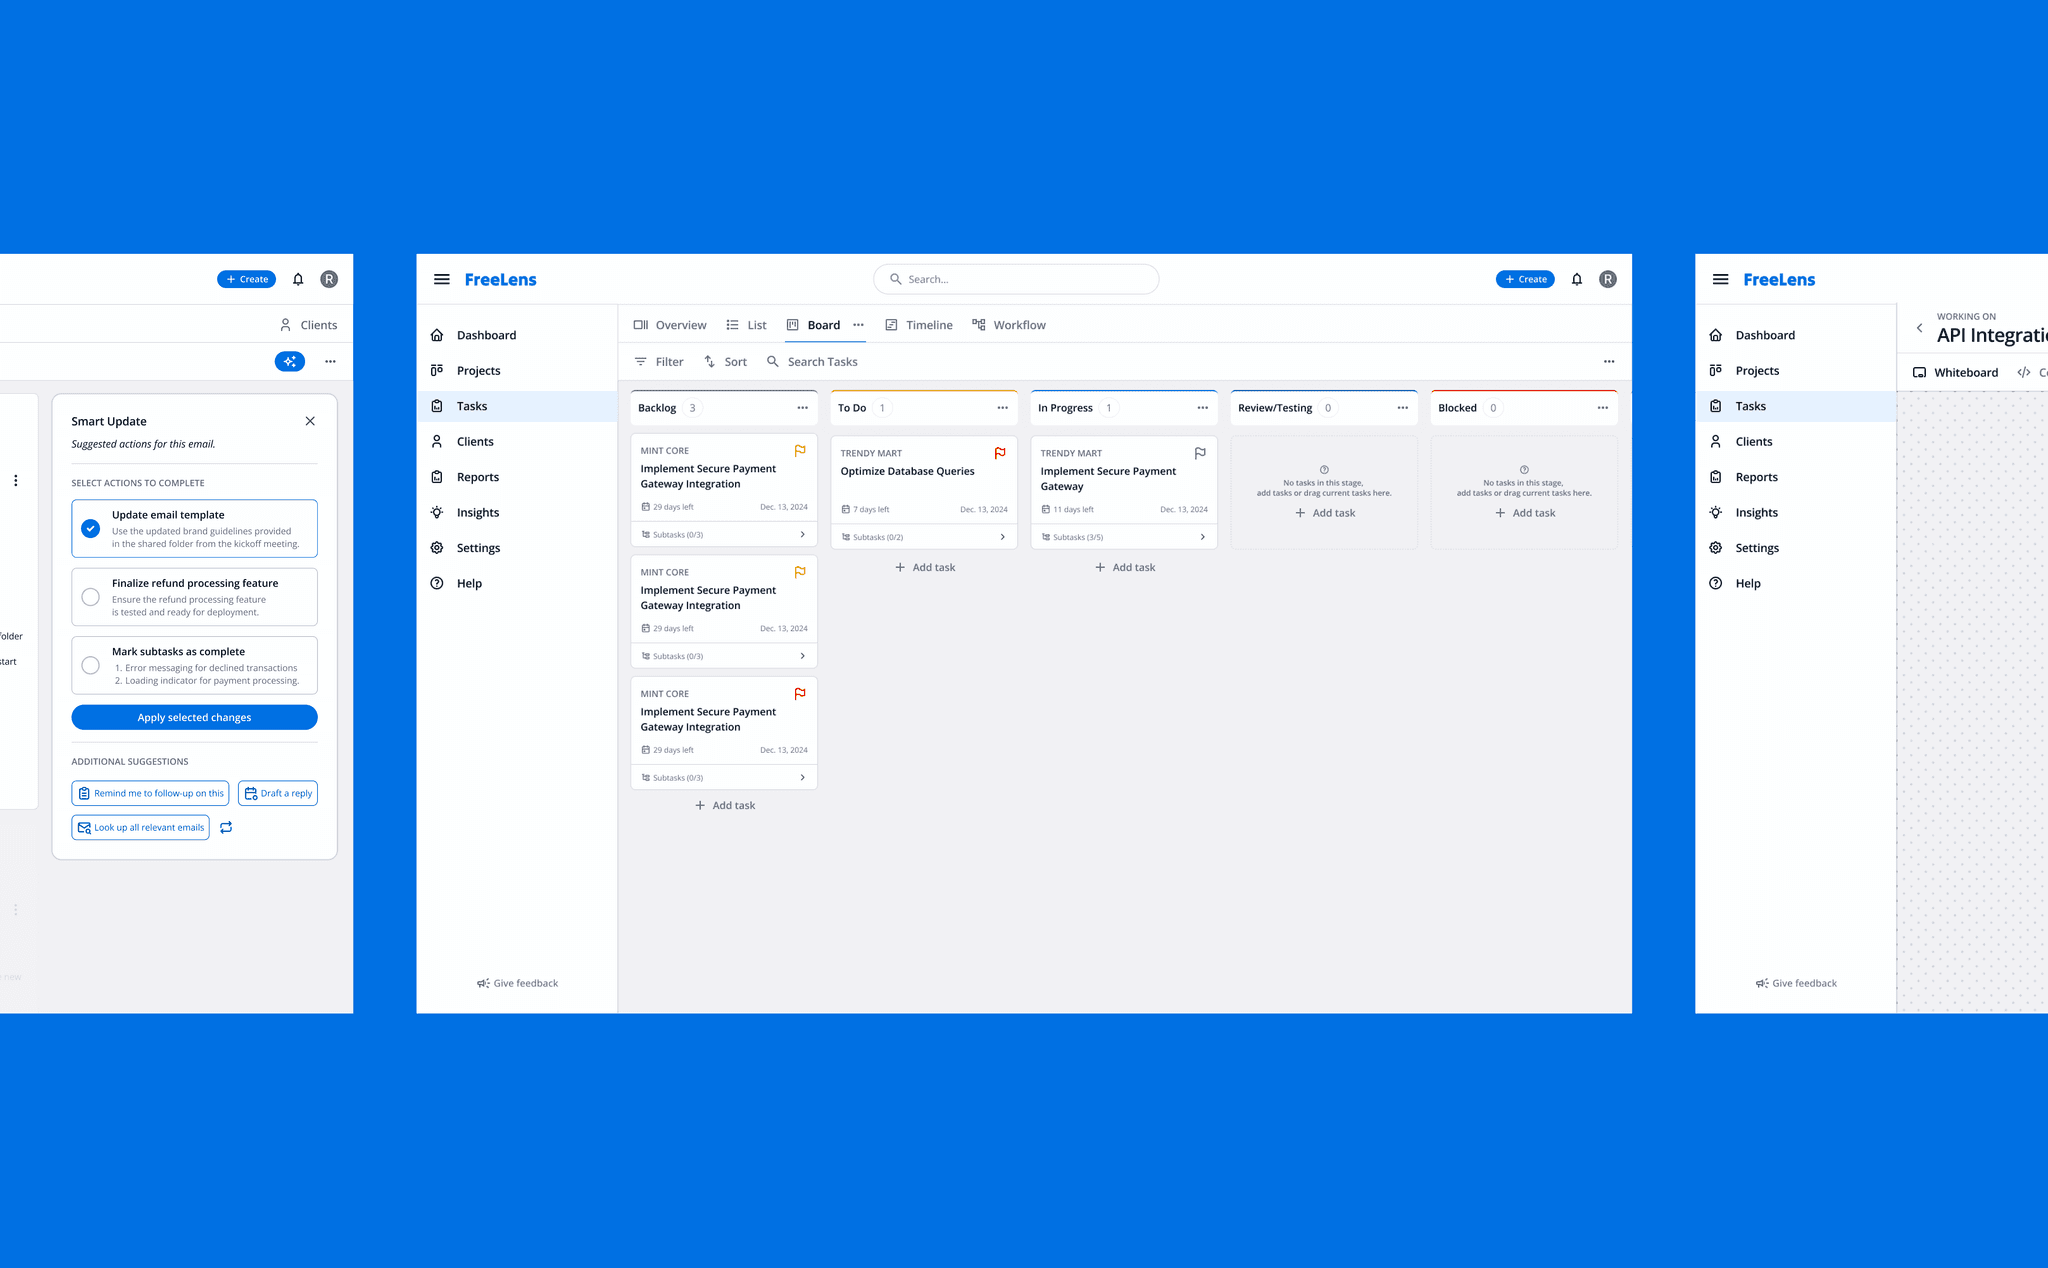The width and height of the screenshot is (2048, 1268).
Task: Open the Board tab options menu
Action: pos(858,325)
